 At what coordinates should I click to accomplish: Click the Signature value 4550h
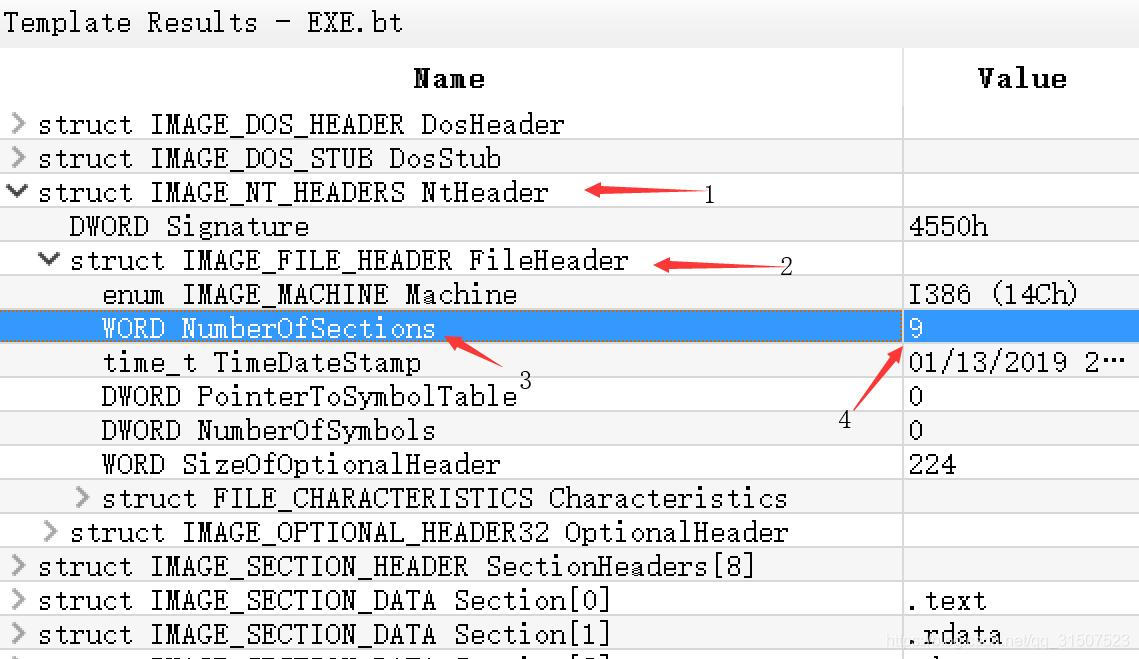click(x=948, y=227)
